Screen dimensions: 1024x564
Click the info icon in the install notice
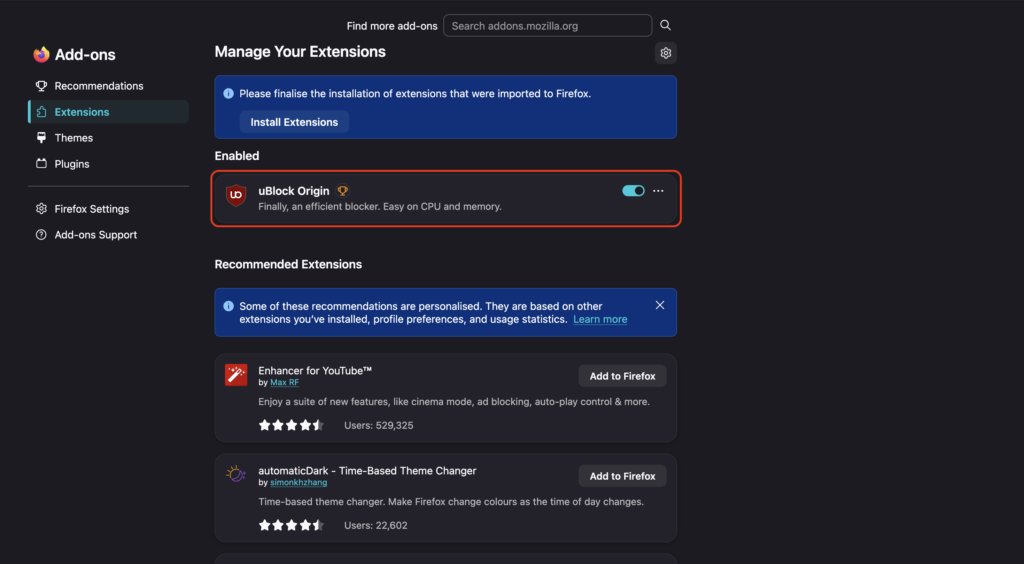pyautogui.click(x=229, y=93)
